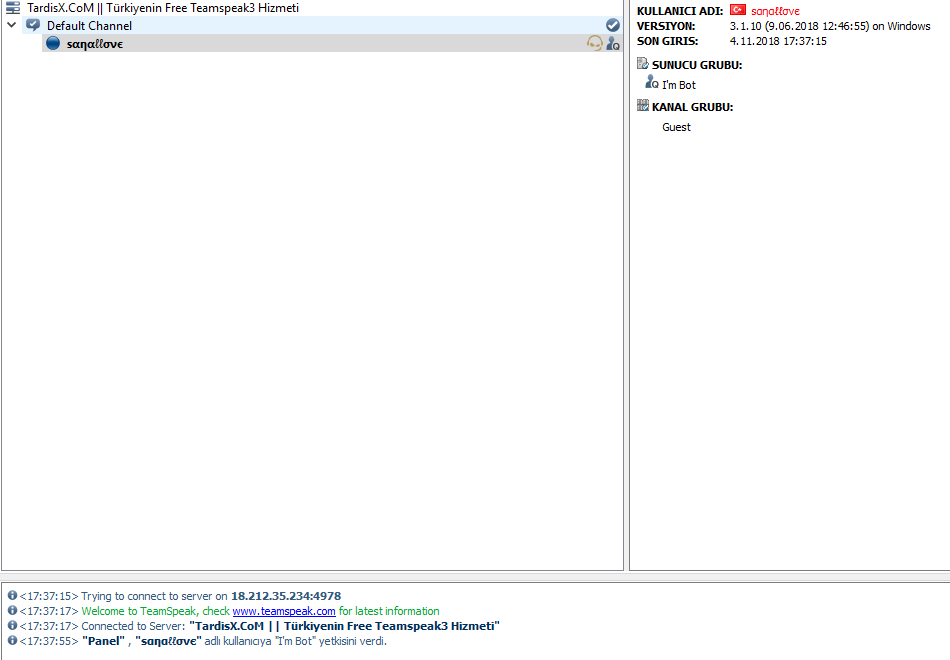Click the connected server name in log
The height and width of the screenshot is (660, 950).
344,626
